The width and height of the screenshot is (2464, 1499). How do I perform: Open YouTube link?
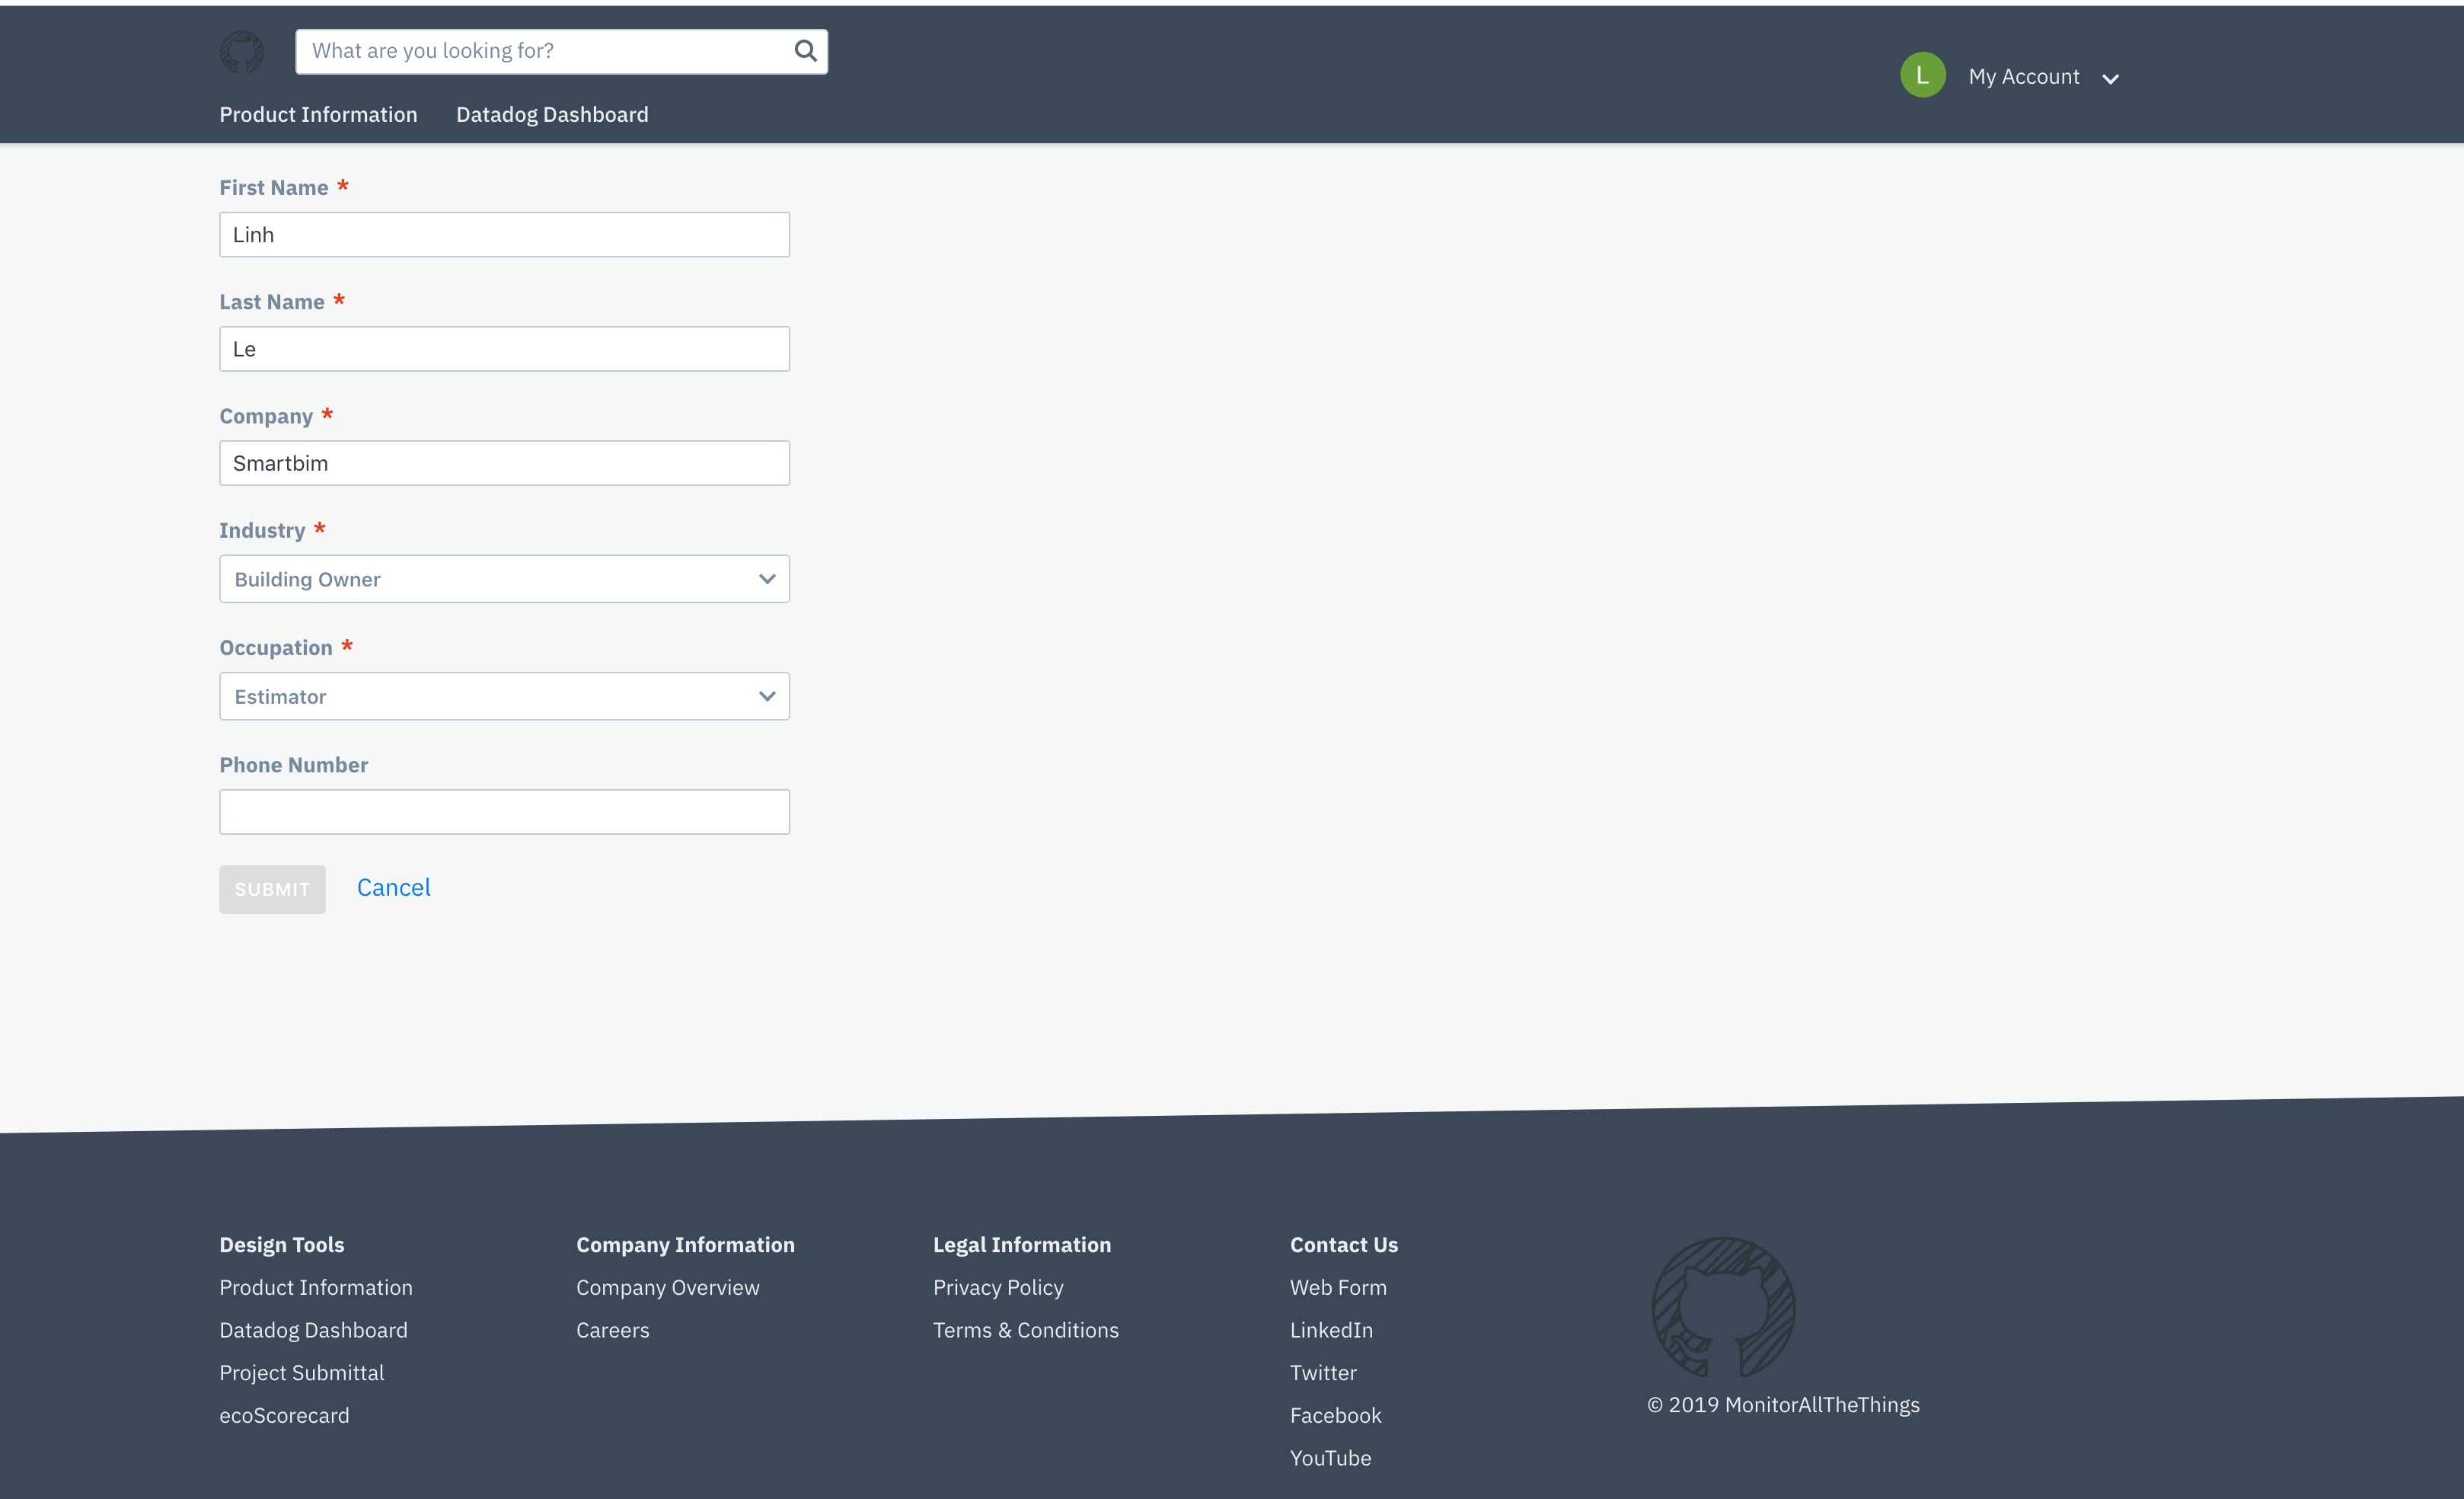pos(1330,1458)
